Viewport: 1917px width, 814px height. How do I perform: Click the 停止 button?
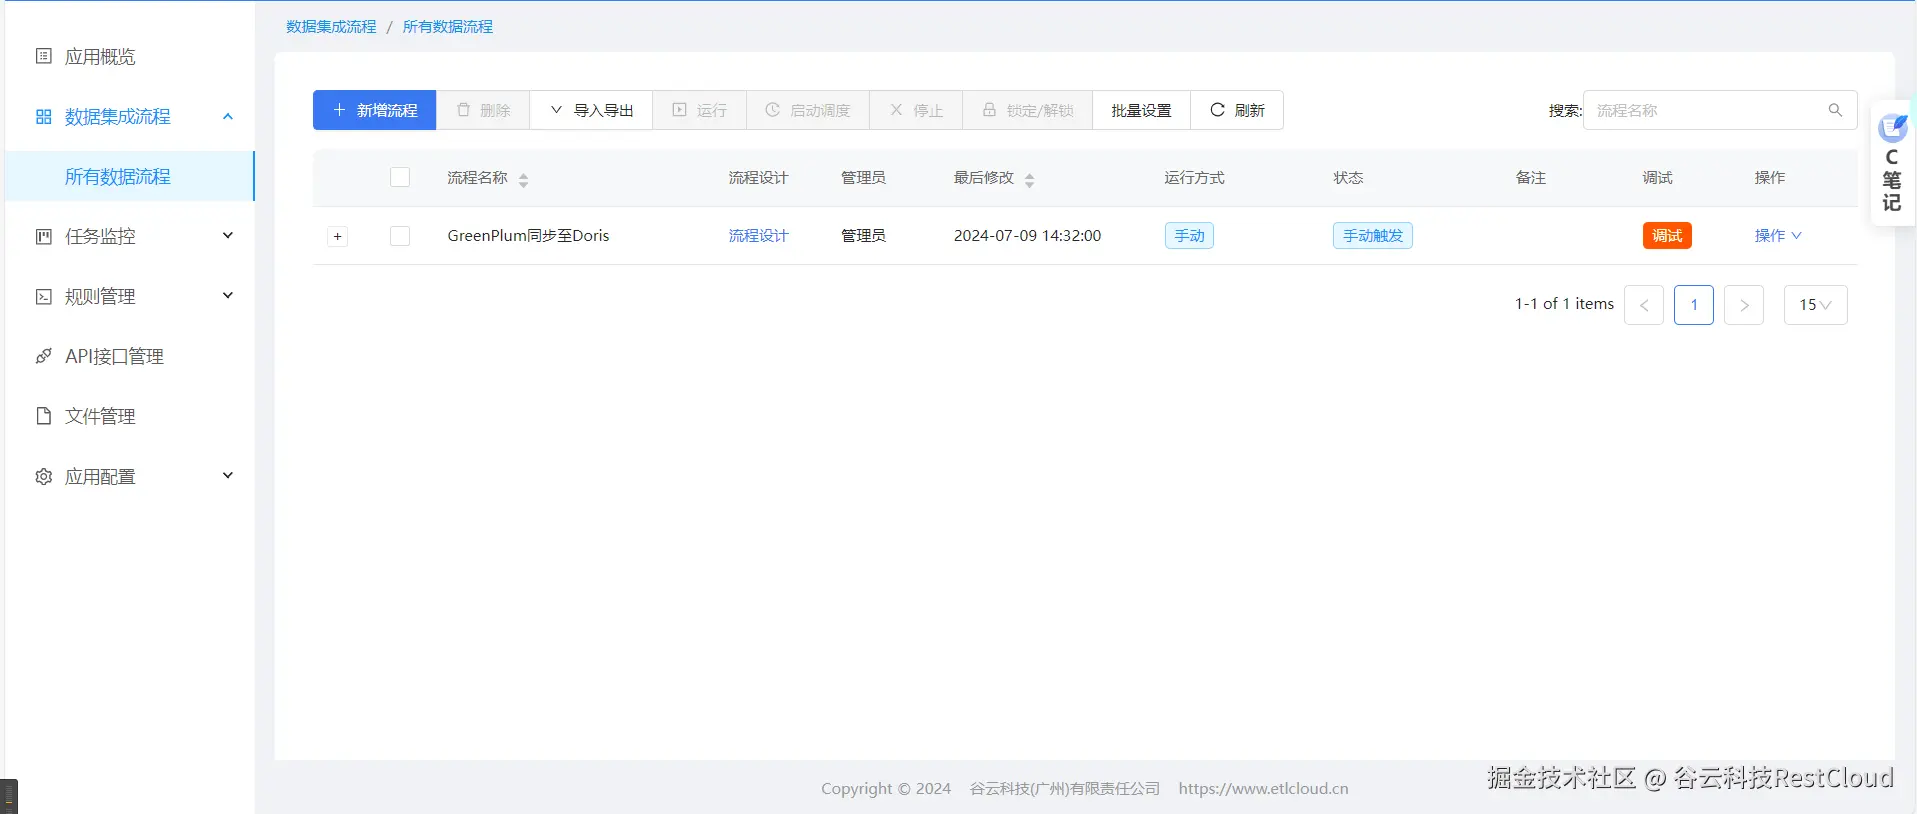point(916,110)
